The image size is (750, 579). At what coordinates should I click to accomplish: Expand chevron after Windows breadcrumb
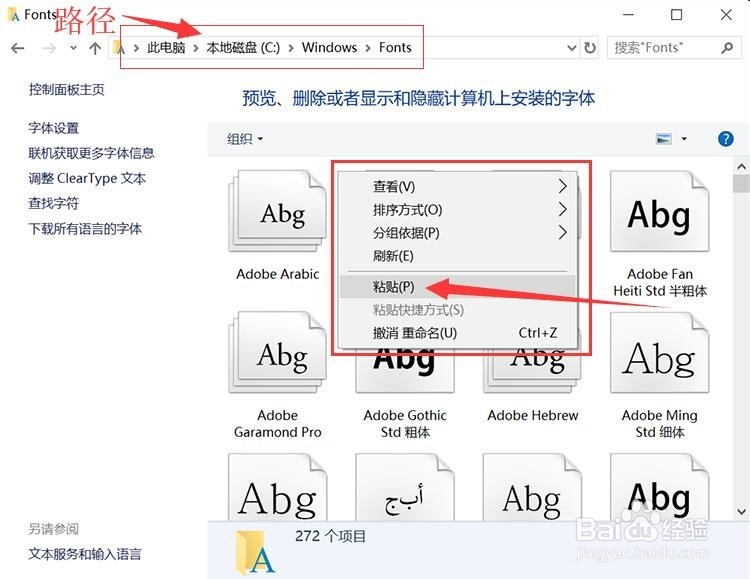368,48
